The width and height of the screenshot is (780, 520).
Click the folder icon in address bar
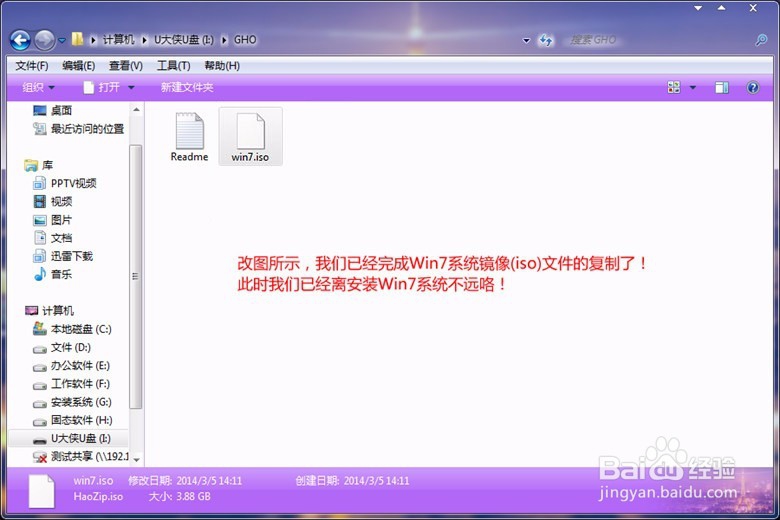[x=78, y=39]
